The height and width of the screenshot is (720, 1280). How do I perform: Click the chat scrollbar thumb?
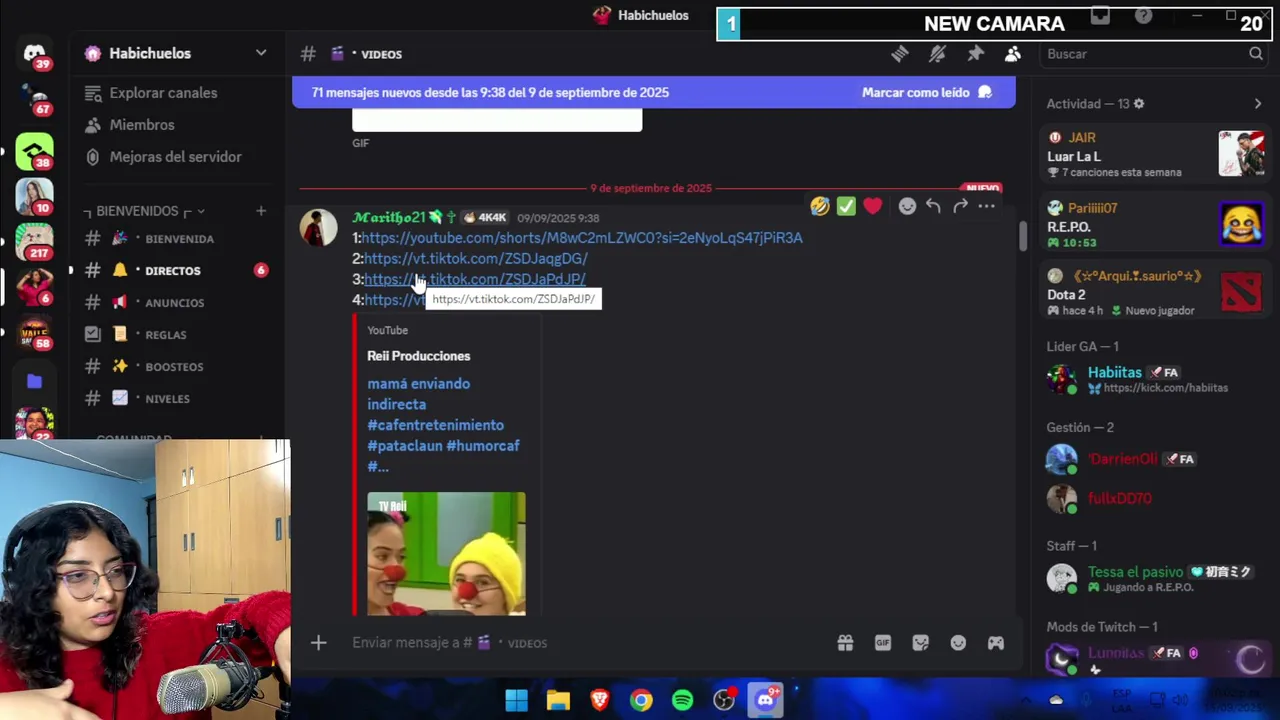(x=1022, y=236)
